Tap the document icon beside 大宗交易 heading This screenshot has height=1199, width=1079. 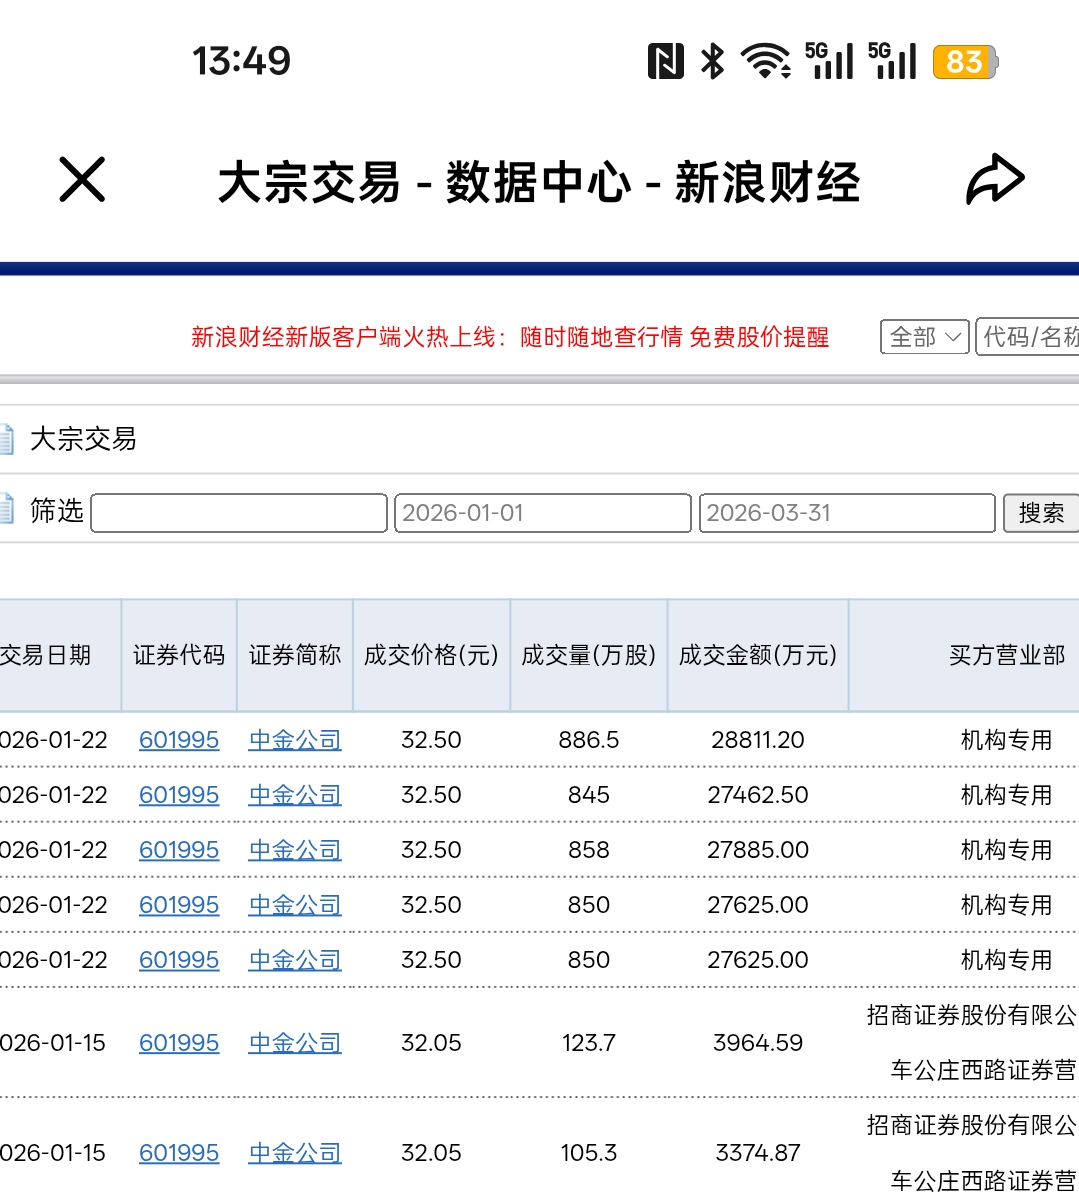[x=7, y=439]
